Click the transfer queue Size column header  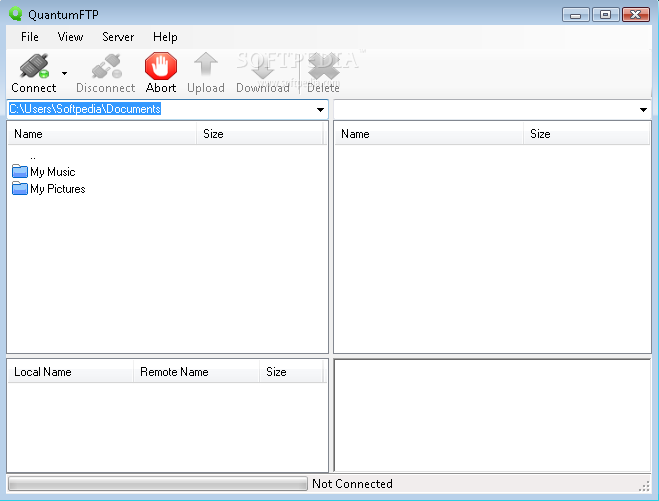tap(291, 372)
